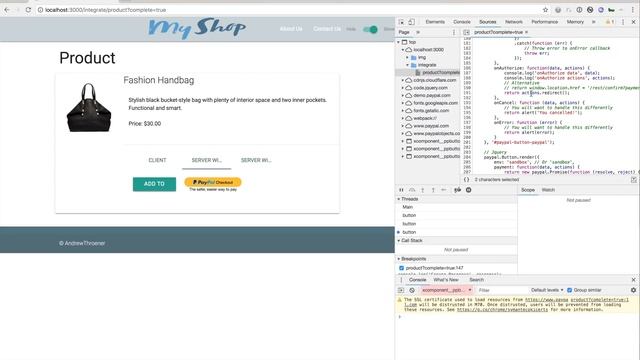The height and width of the screenshot is (360, 640).
Task: Switch to the Network tab
Action: [x=514, y=22]
